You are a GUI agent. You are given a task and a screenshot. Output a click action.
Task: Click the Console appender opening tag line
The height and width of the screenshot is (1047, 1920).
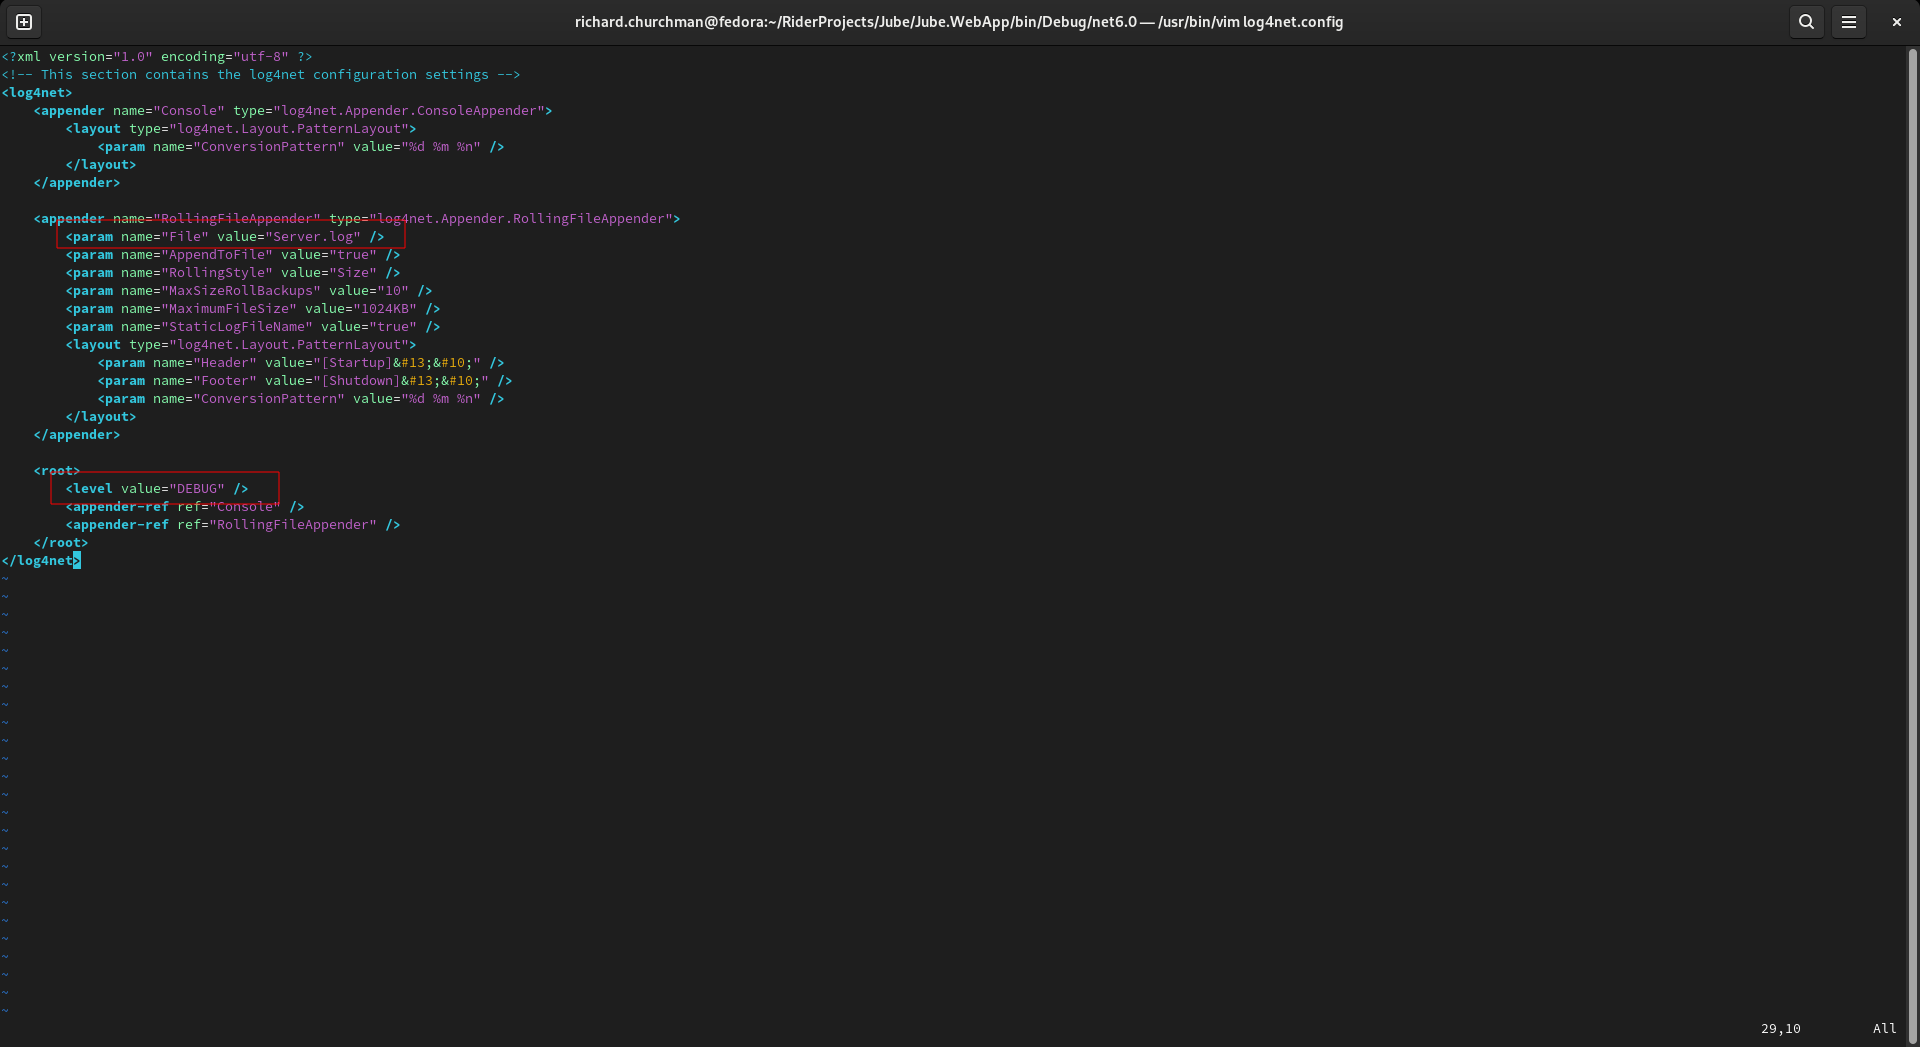click(293, 111)
